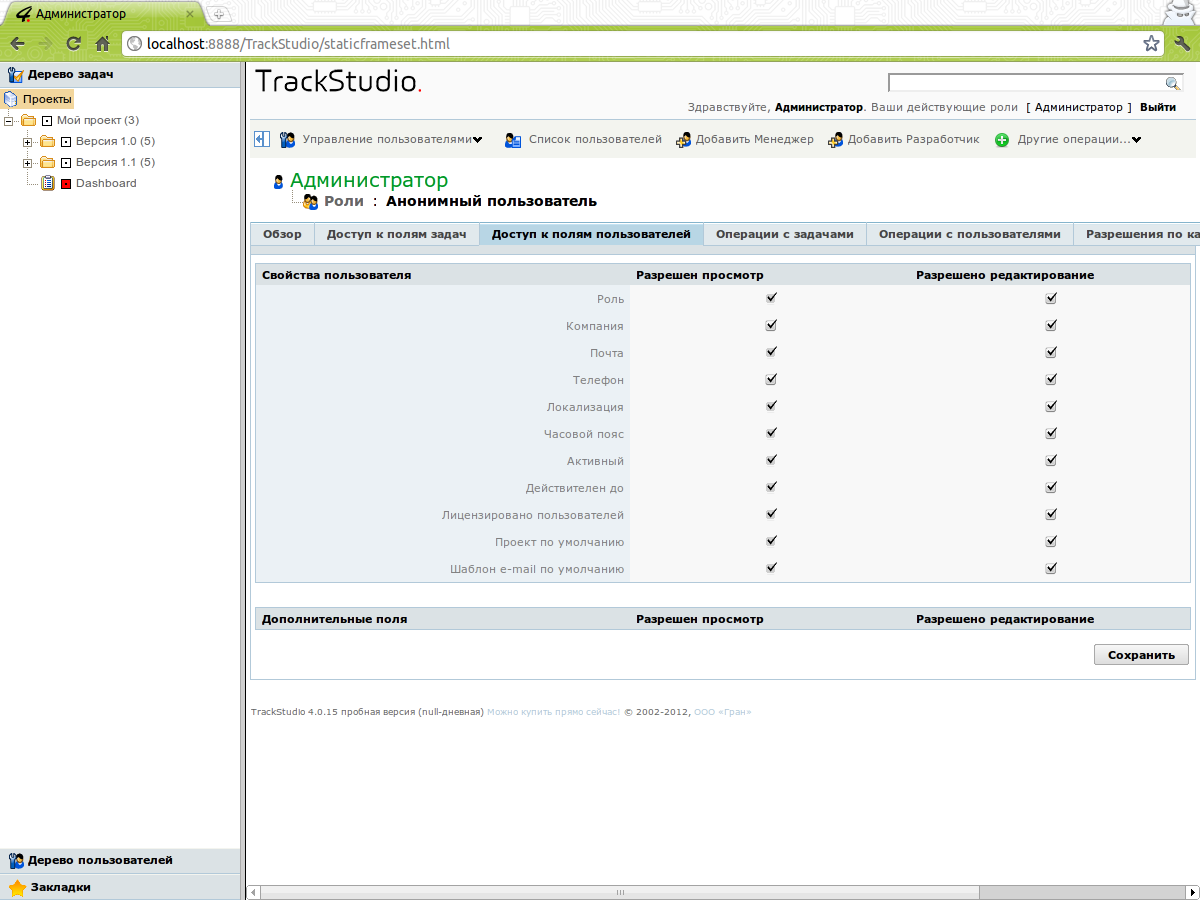
Task: Click the Дерево задач panel icon
Action: 15,74
